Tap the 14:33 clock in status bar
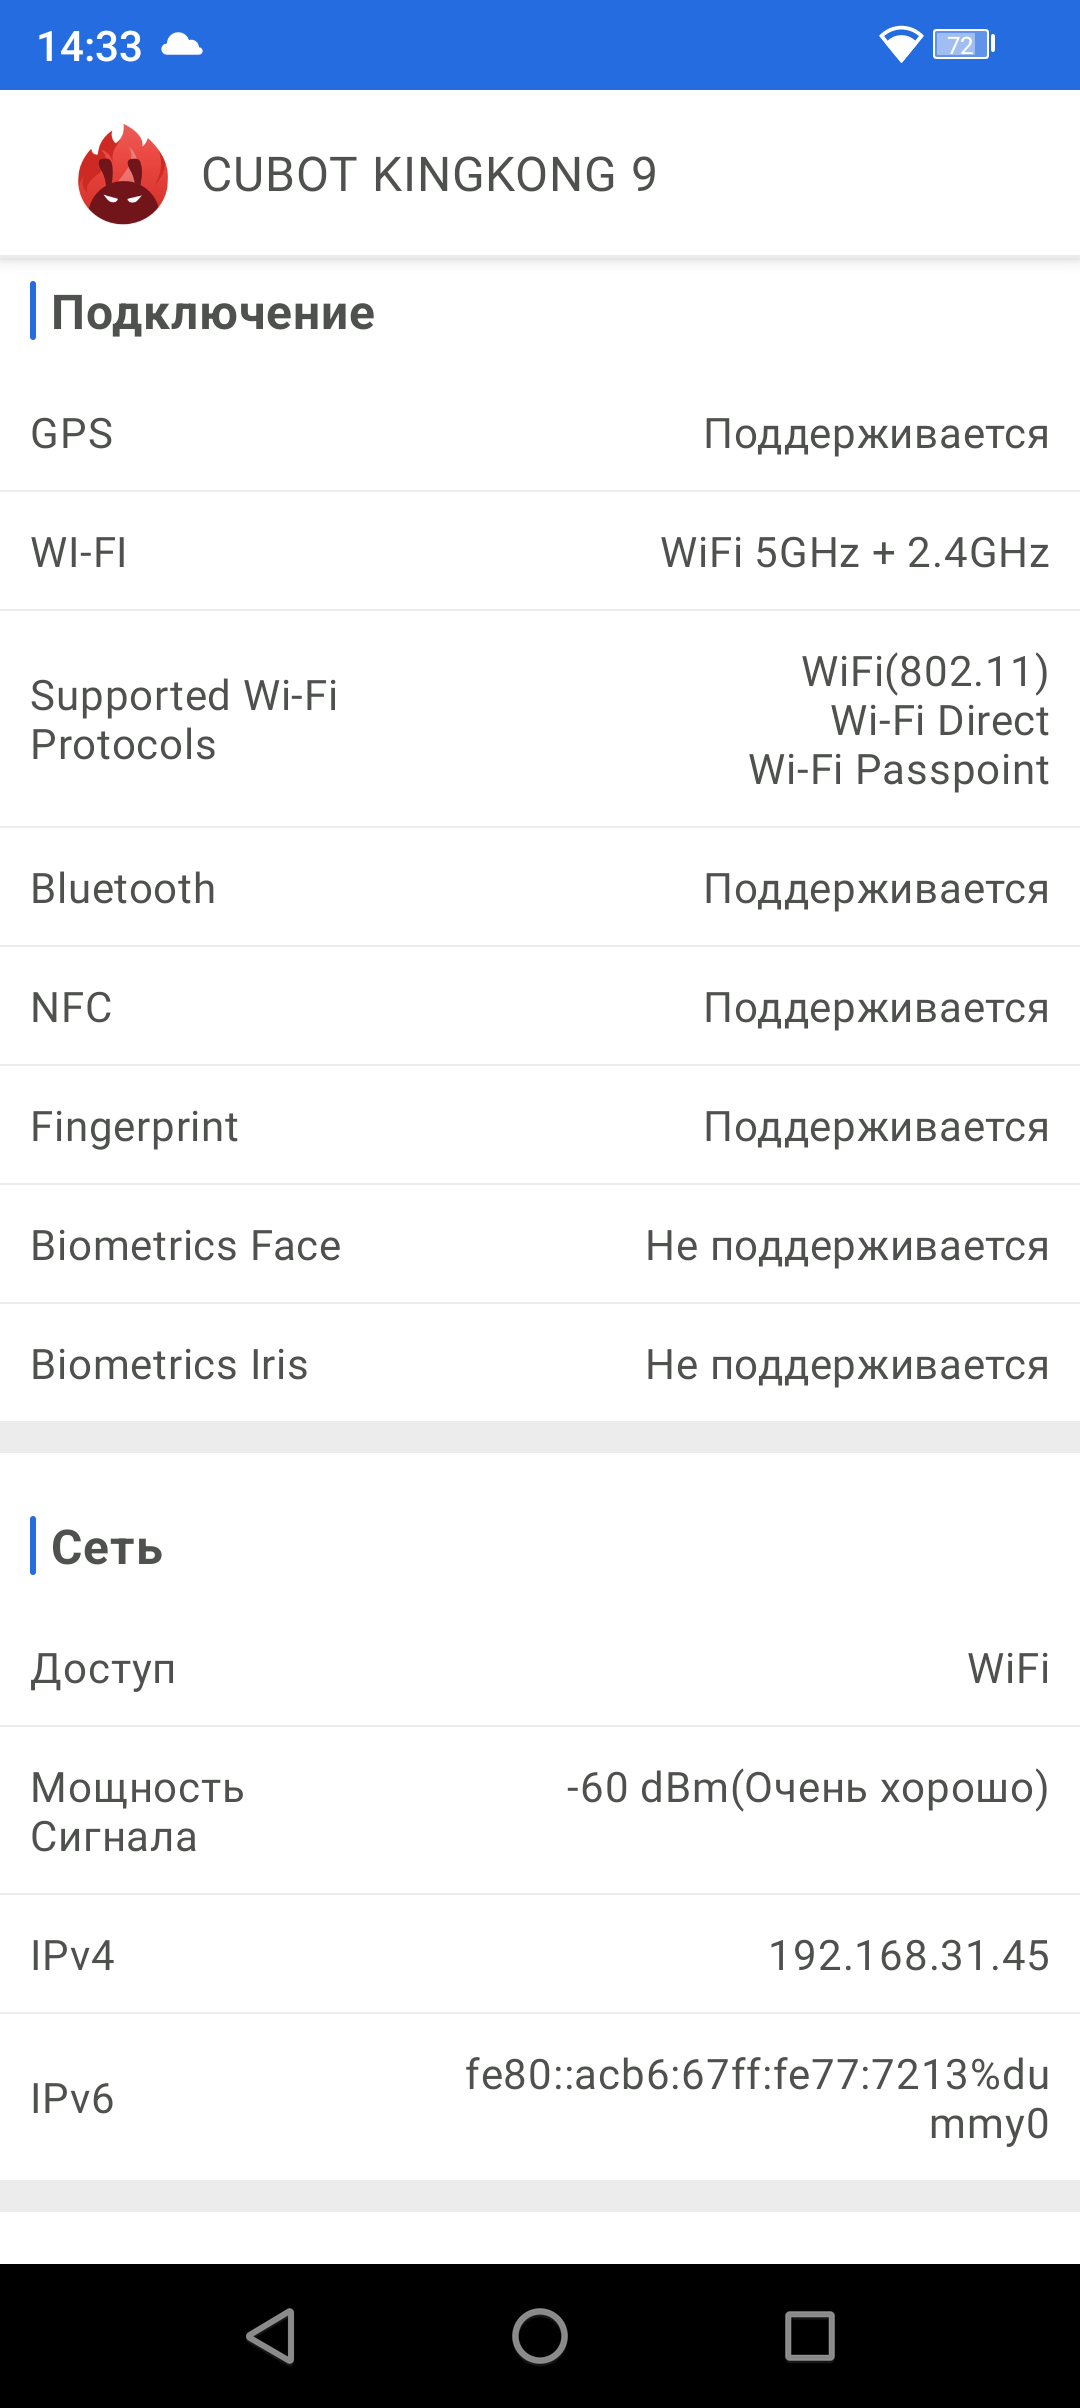 90,46
